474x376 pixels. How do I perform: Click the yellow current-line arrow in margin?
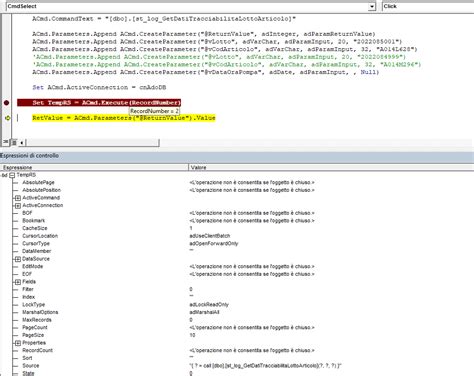pos(7,118)
